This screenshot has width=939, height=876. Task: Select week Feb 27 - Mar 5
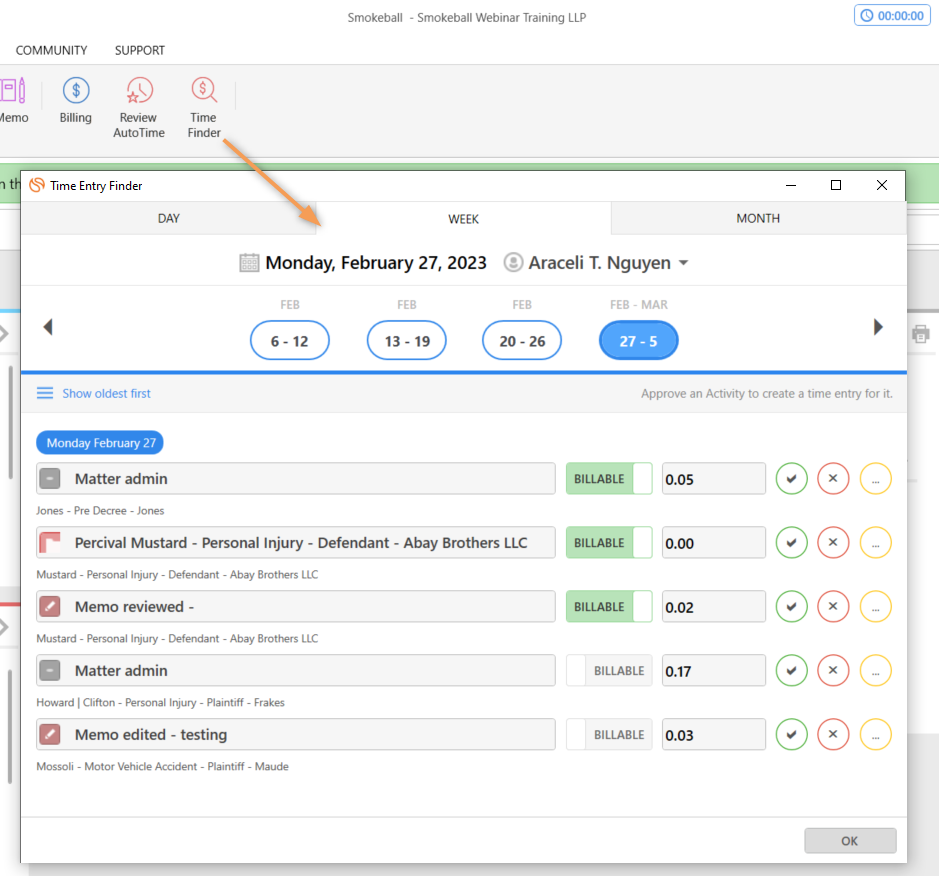click(638, 341)
